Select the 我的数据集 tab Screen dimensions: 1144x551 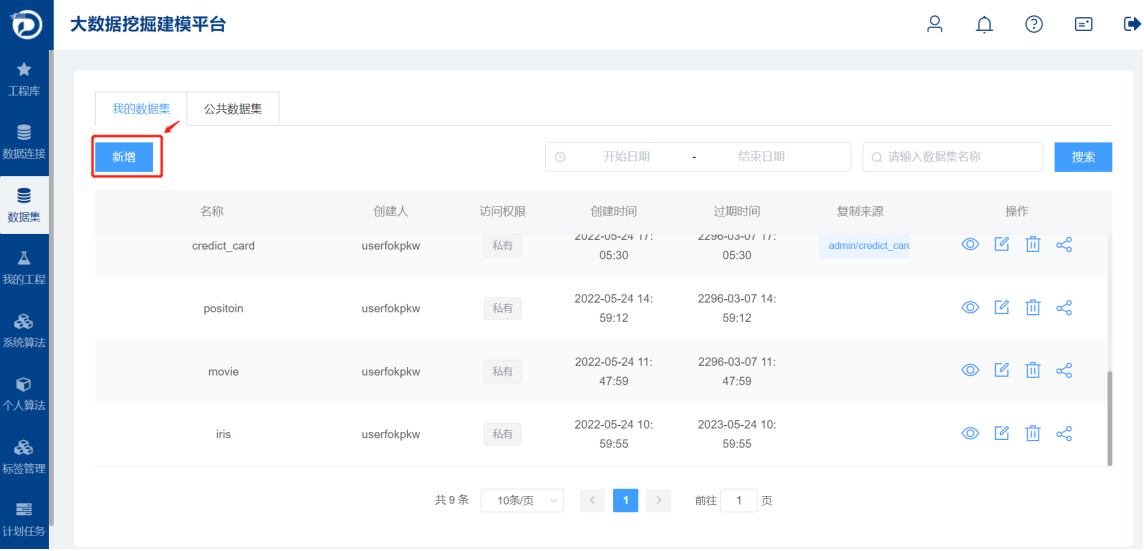click(141, 109)
